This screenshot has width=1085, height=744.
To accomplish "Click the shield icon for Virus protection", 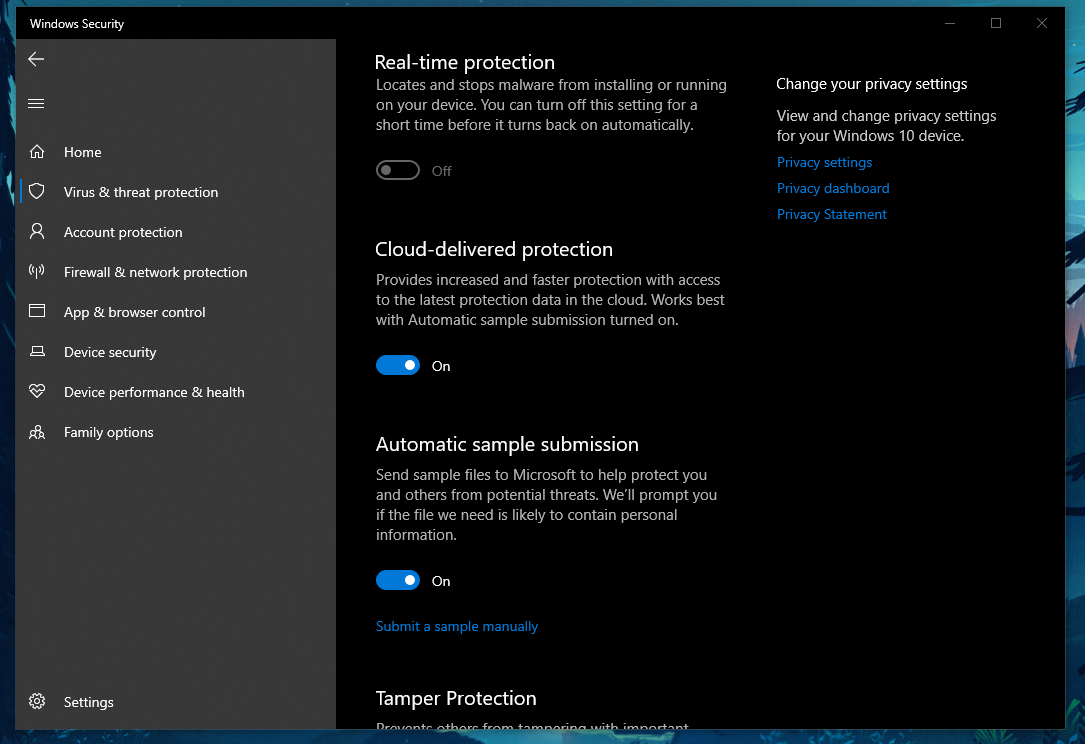I will point(37,192).
